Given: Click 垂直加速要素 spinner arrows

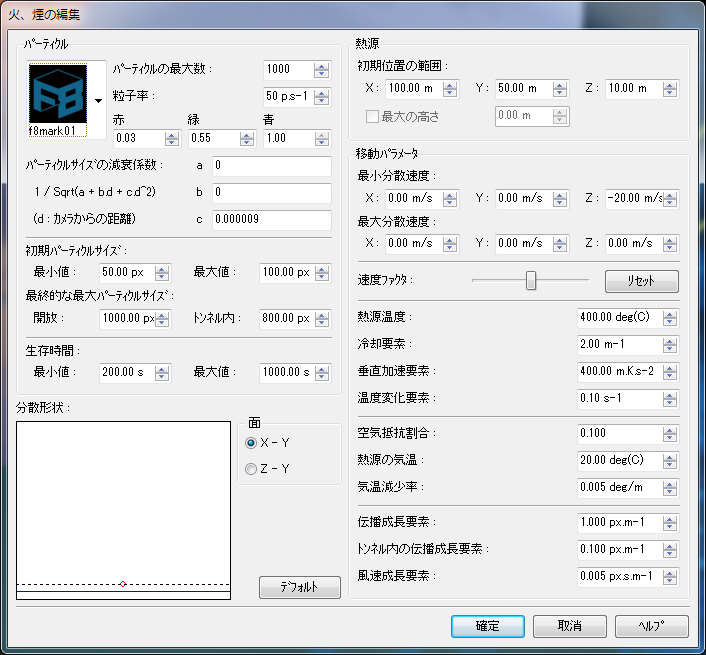Looking at the screenshot, I should pos(670,372).
